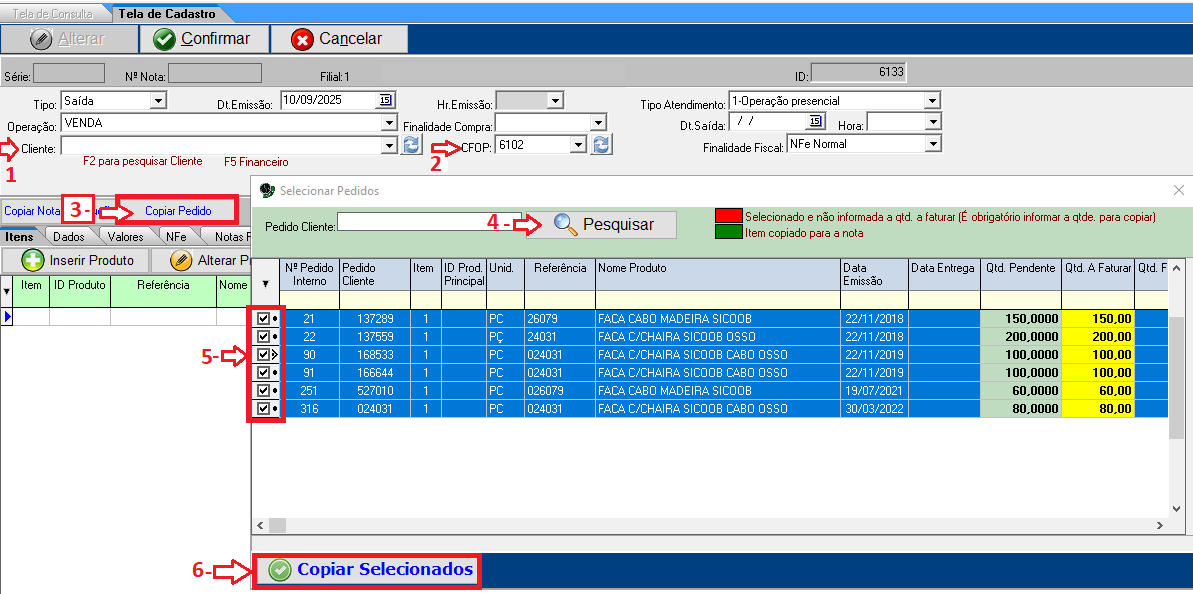Viewport: 1193px width, 594px height.
Task: Uncheck the checkbox for pedido interno 22
Action: 263,336
